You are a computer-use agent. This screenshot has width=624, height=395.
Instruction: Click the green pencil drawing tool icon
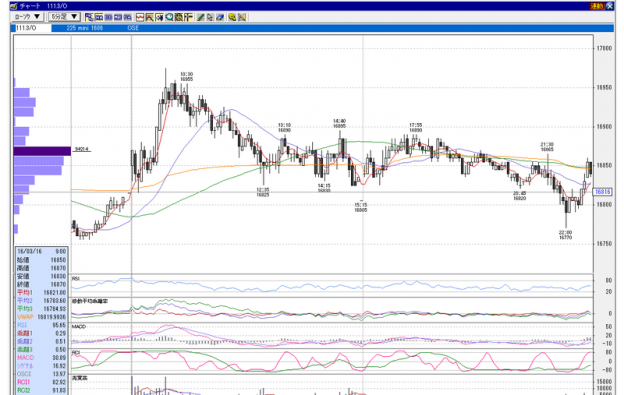(200, 17)
